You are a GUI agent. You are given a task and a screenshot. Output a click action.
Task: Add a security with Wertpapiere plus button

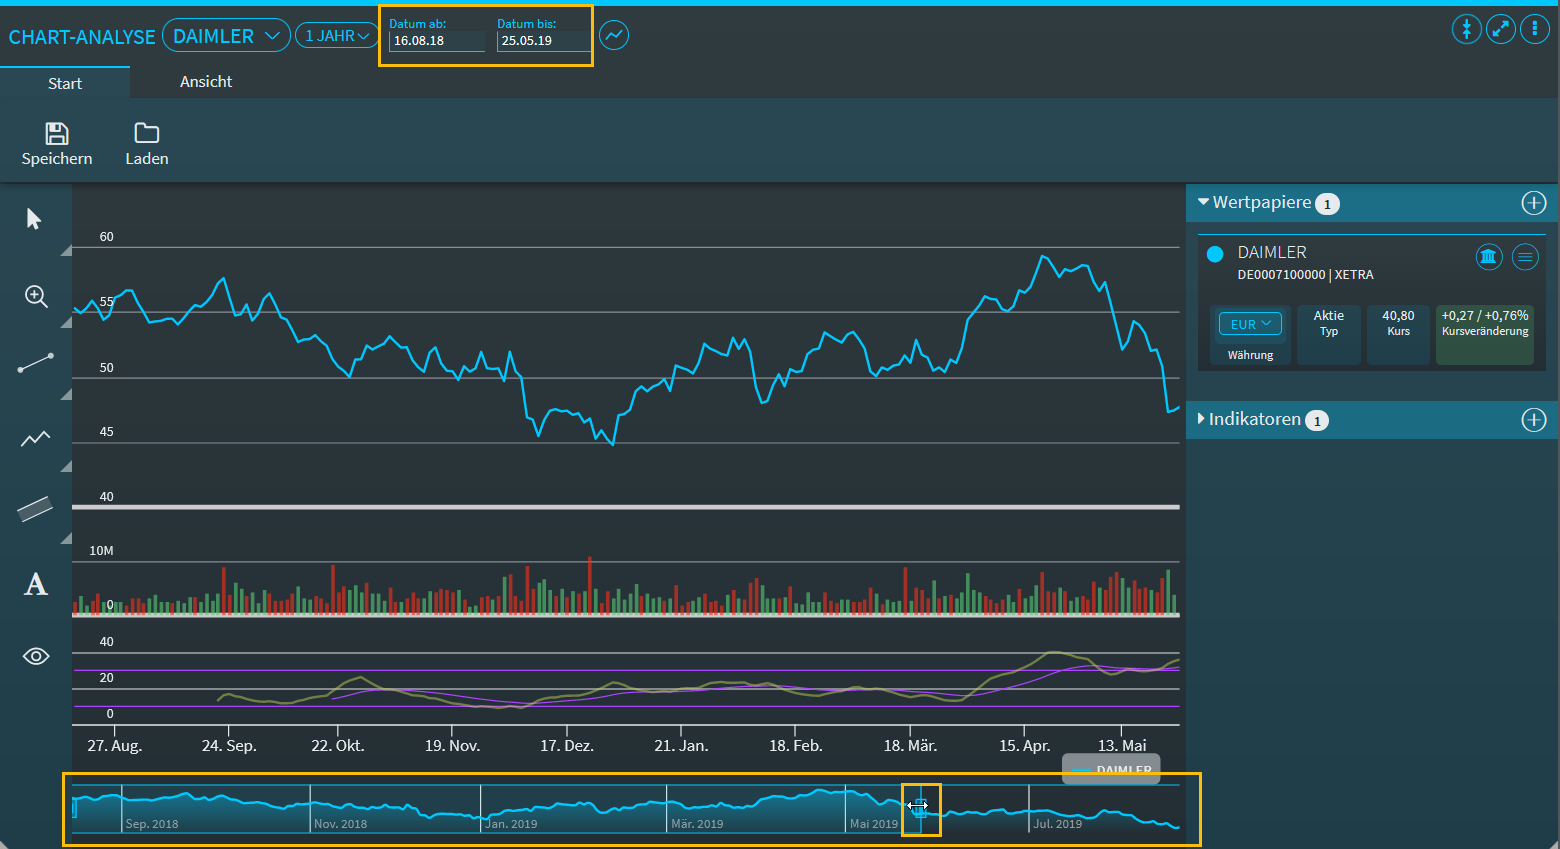coord(1533,203)
